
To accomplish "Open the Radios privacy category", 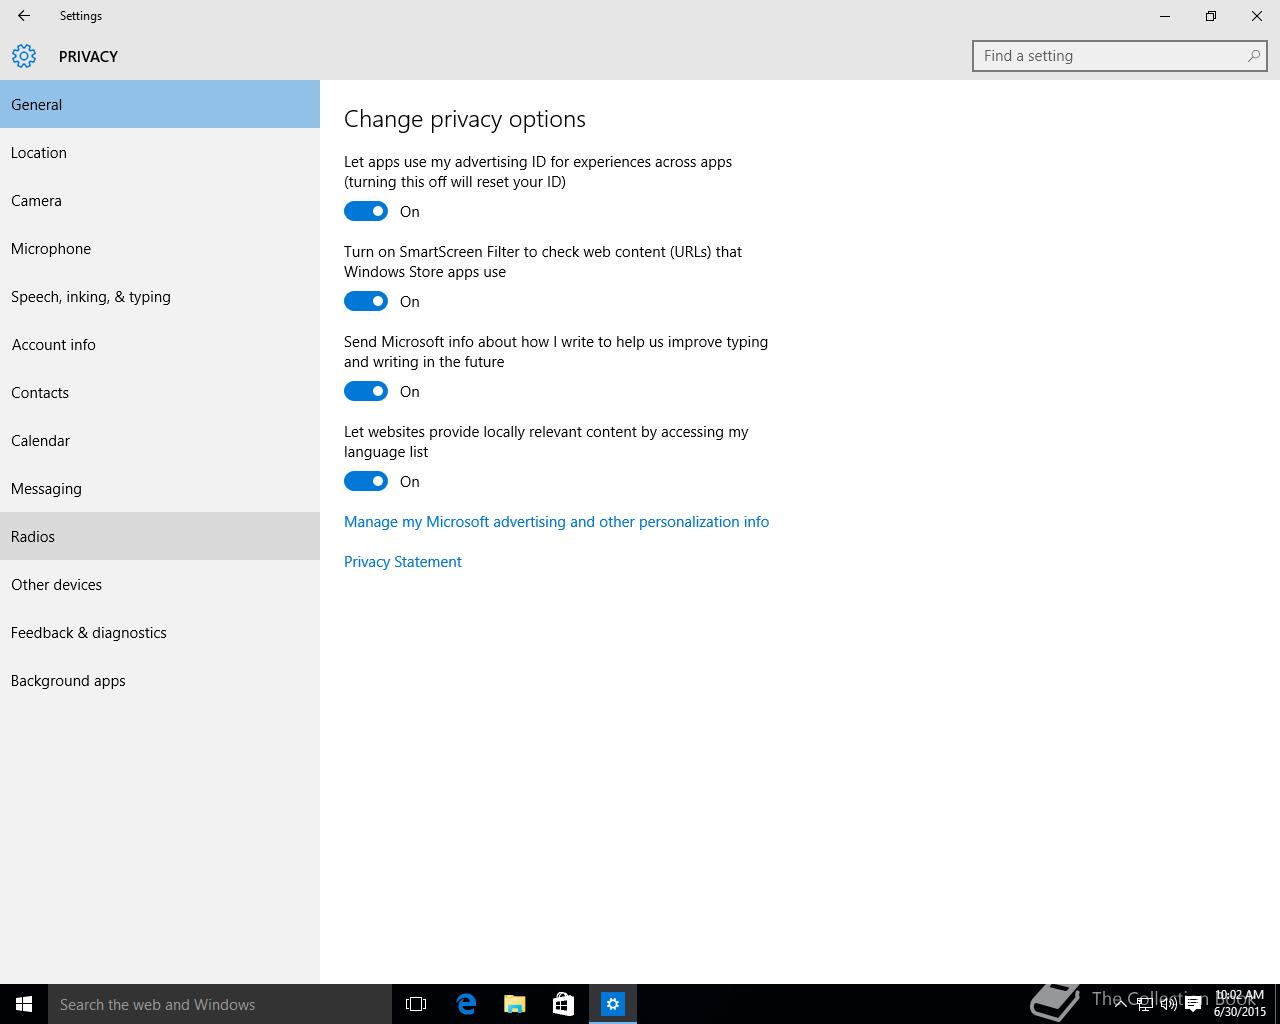I will click(x=160, y=536).
